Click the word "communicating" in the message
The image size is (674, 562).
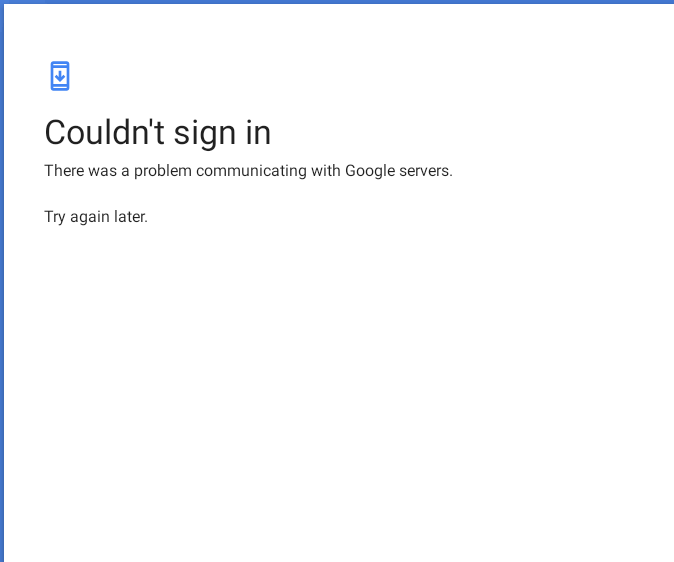pyautogui.click(x=251, y=171)
